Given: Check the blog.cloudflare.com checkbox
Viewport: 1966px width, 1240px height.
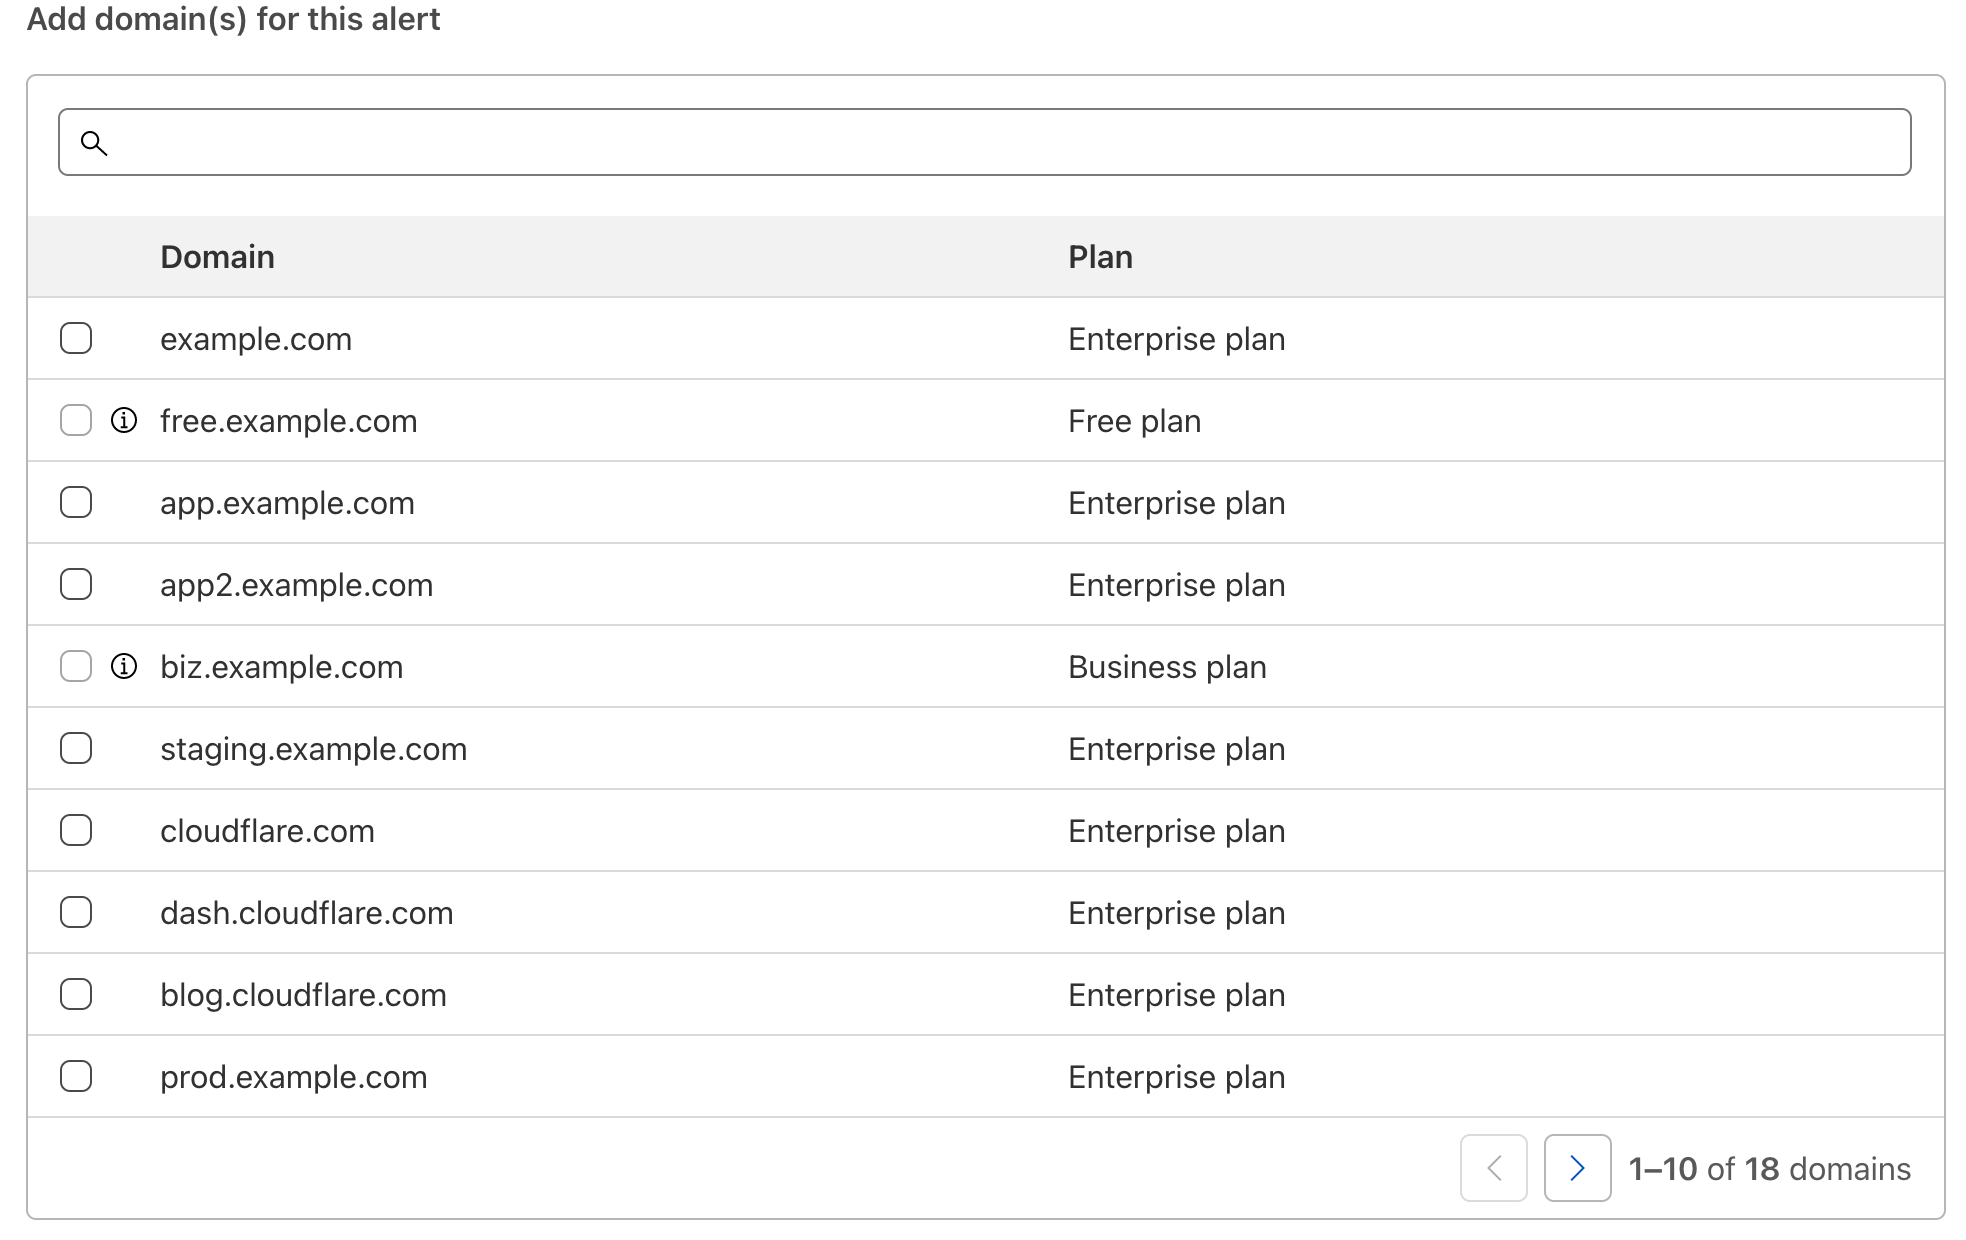Looking at the screenshot, I should 76,994.
